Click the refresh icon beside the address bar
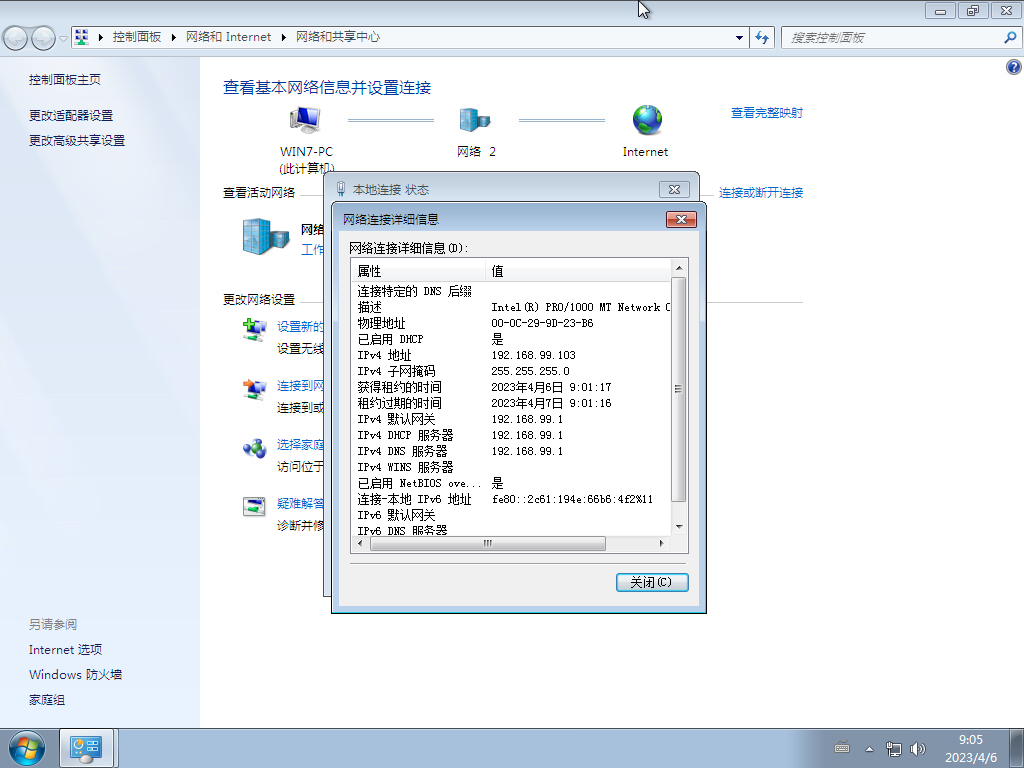This screenshot has width=1024, height=768. click(762, 37)
